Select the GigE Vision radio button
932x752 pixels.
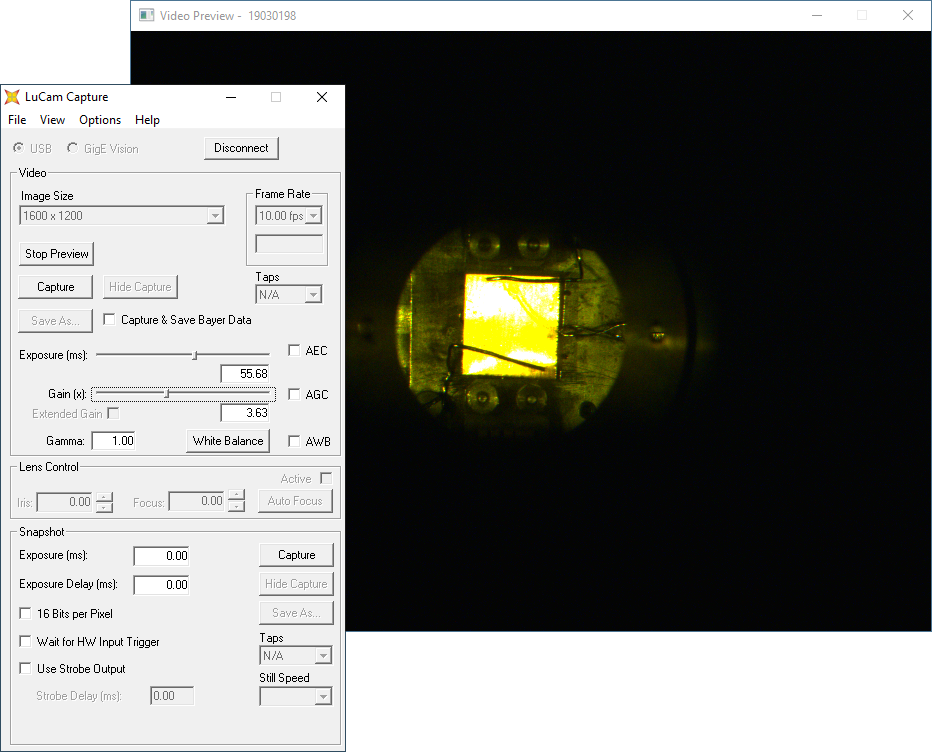[x=73, y=148]
